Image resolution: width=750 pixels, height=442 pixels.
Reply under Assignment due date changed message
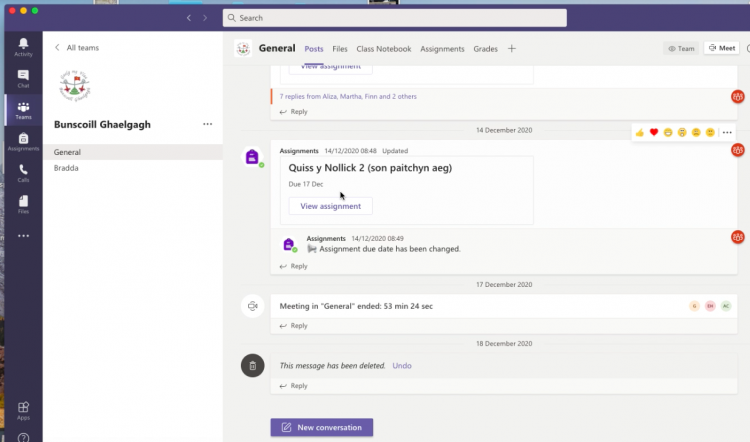coord(294,266)
